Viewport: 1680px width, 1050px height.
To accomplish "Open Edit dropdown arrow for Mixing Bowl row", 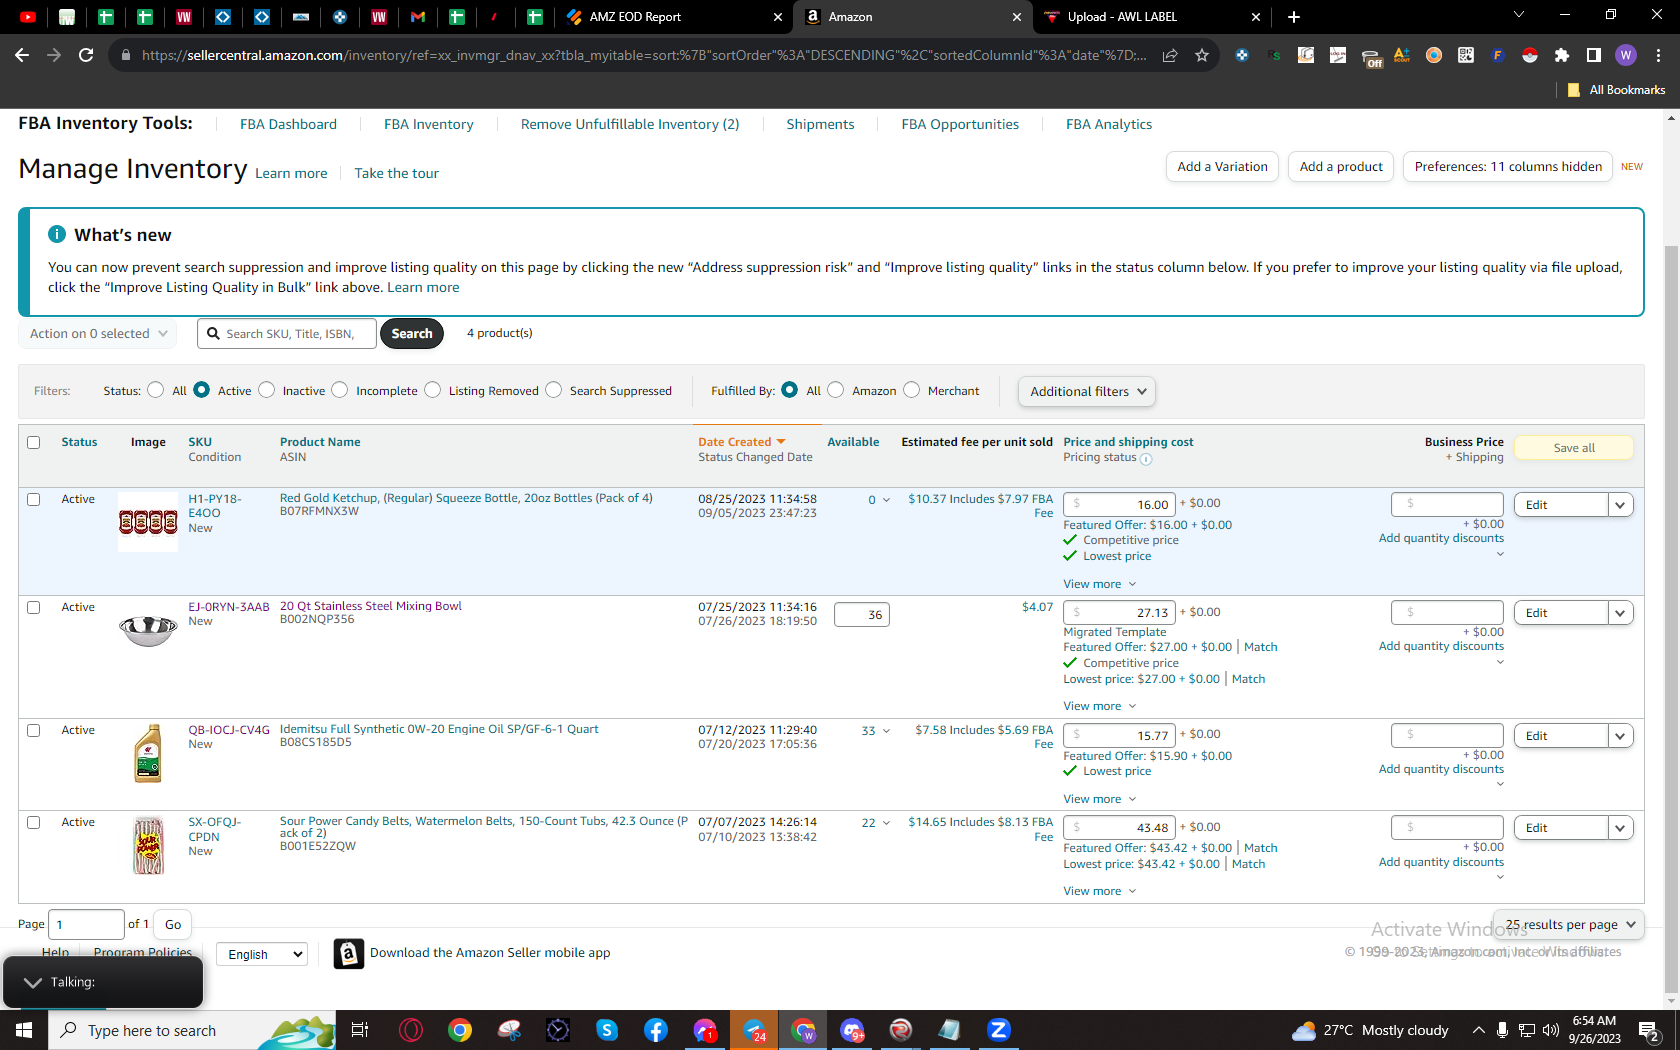I will (1621, 613).
